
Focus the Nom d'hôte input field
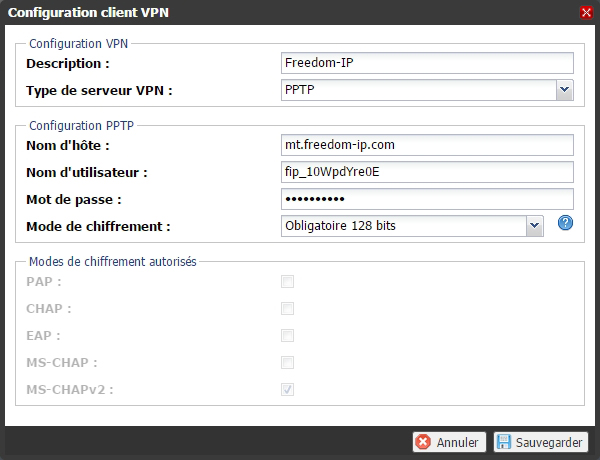428,144
